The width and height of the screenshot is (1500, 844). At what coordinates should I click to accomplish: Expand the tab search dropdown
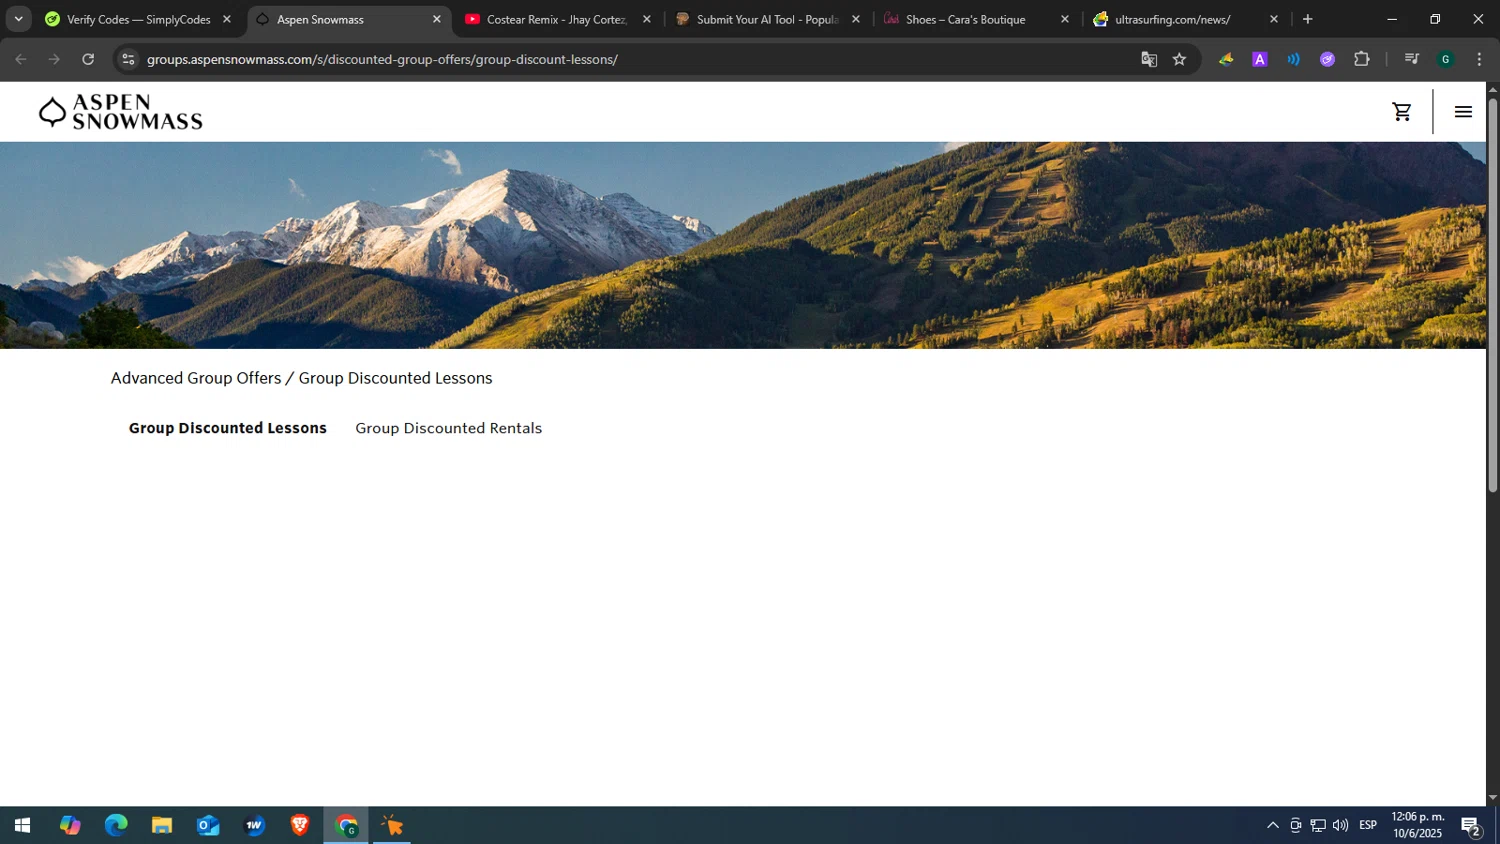[x=18, y=19]
